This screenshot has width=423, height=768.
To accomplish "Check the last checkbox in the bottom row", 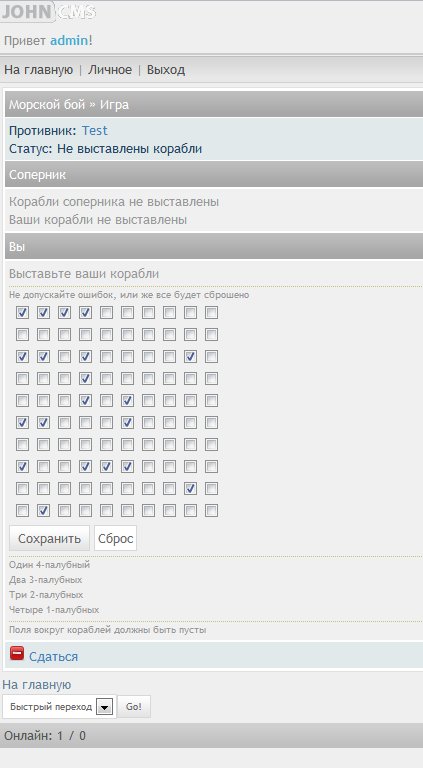I will 212,511.
